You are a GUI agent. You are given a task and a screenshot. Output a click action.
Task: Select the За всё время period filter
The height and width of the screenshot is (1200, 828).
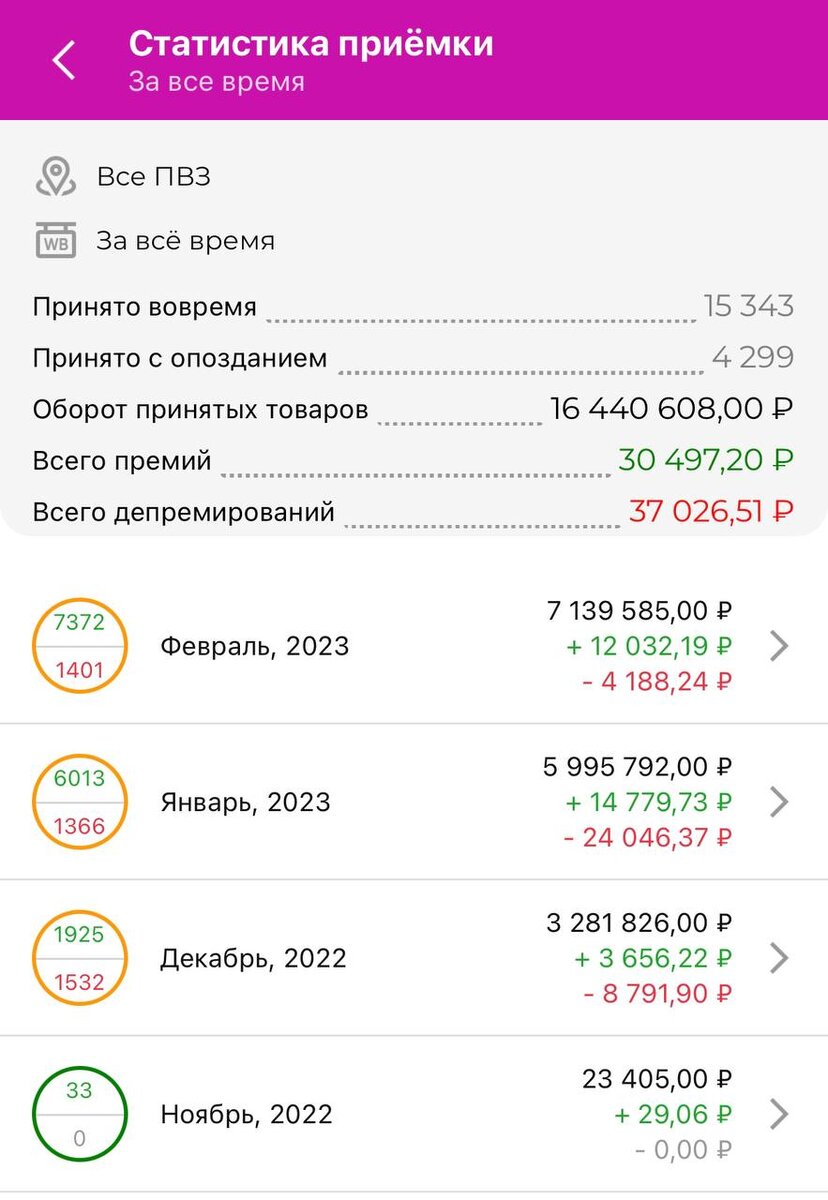pos(185,241)
